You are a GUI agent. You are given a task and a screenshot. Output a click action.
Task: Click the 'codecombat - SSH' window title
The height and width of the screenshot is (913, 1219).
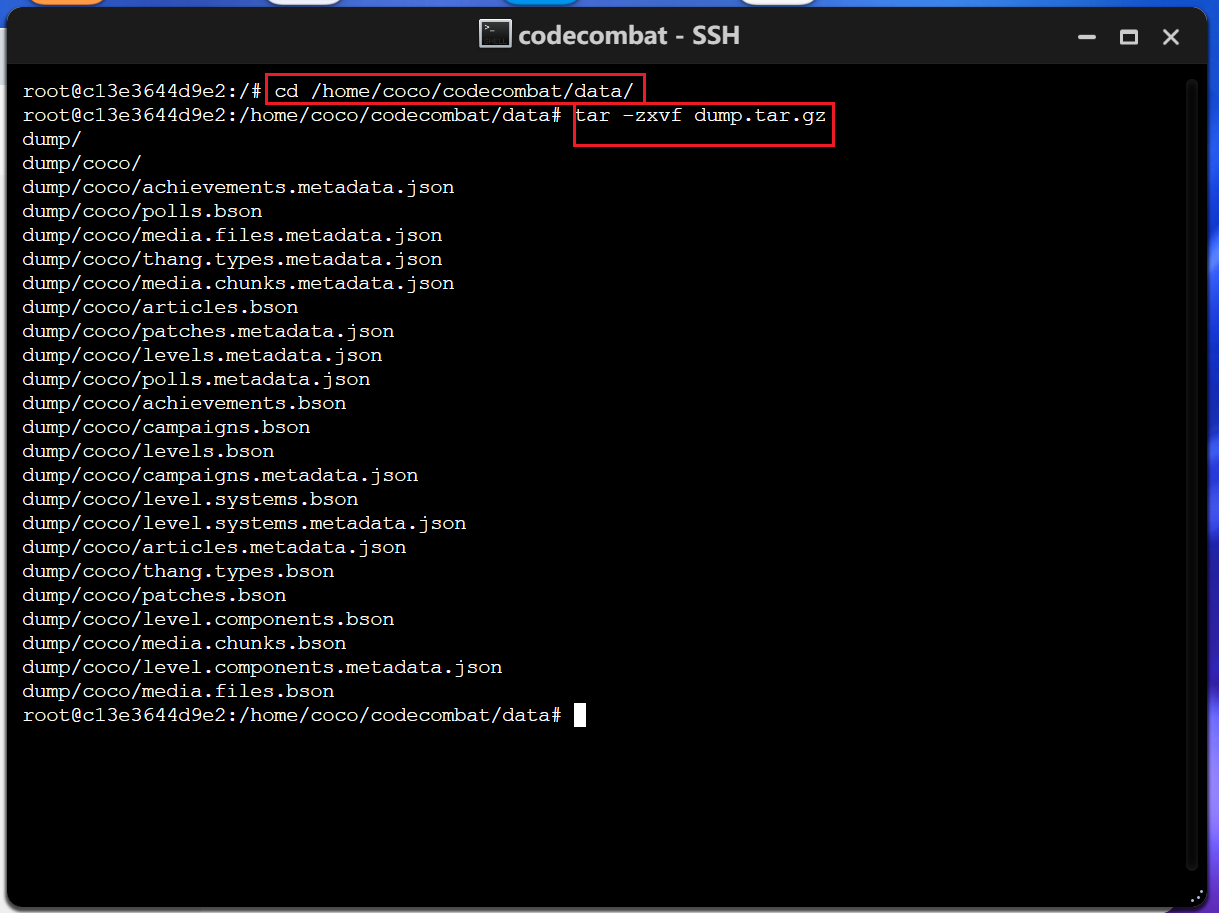629,36
